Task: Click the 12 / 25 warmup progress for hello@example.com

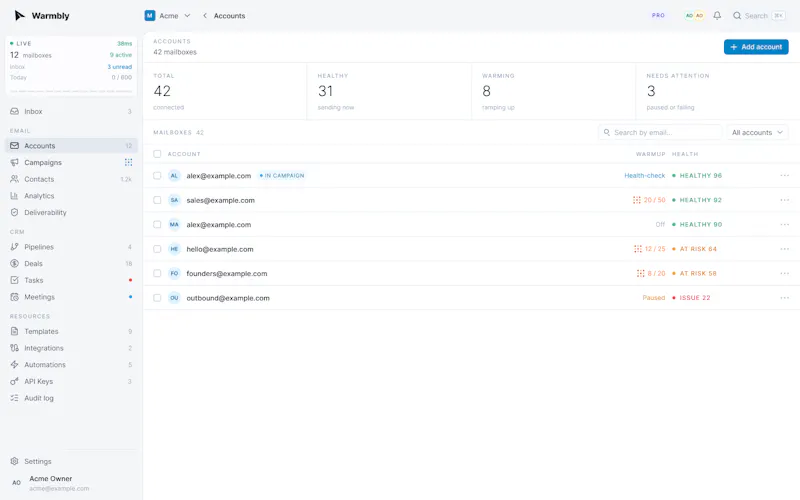Action: click(x=649, y=249)
